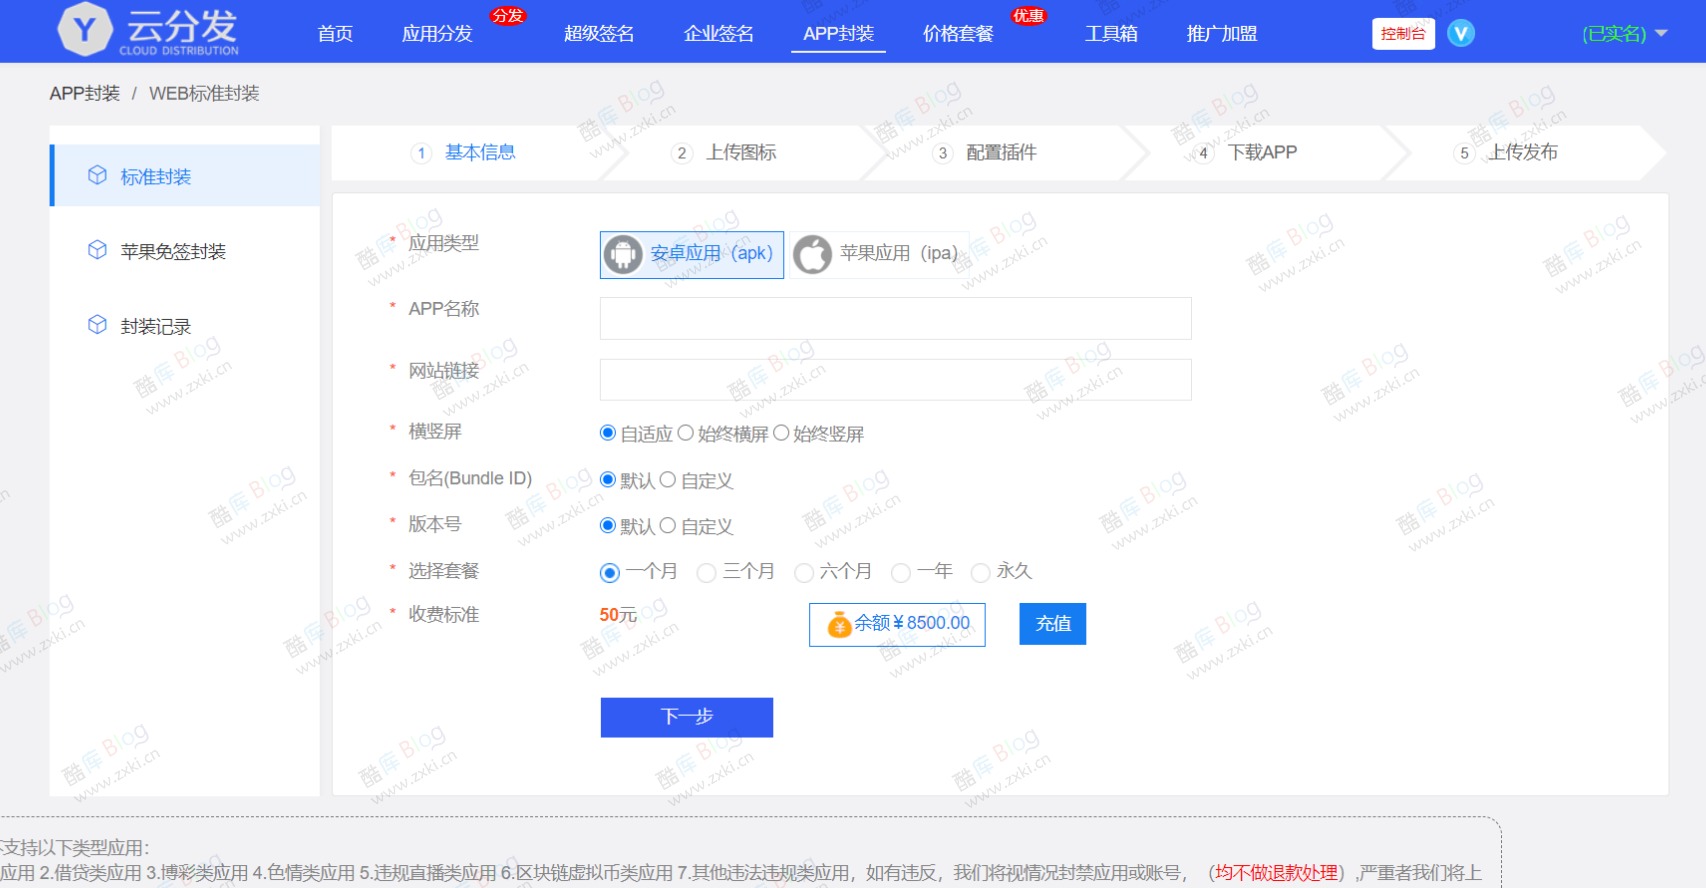Click the cube icon beside 封装记录
1706x888 pixels.
(97, 325)
